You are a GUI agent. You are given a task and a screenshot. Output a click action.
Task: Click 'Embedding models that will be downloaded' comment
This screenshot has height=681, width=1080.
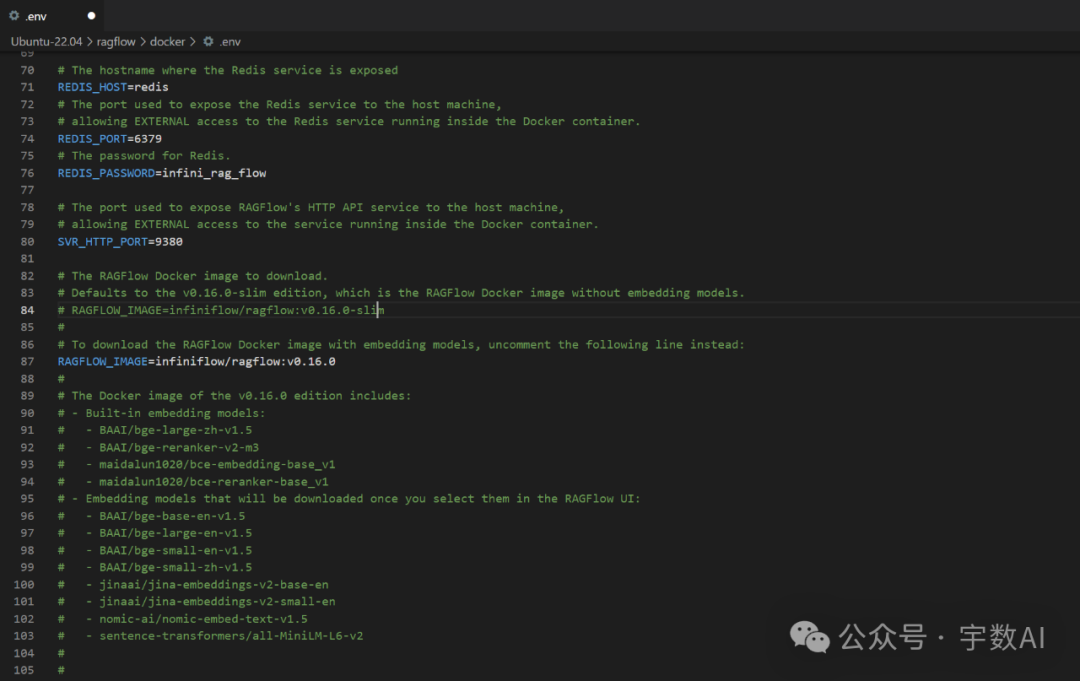click(349, 499)
